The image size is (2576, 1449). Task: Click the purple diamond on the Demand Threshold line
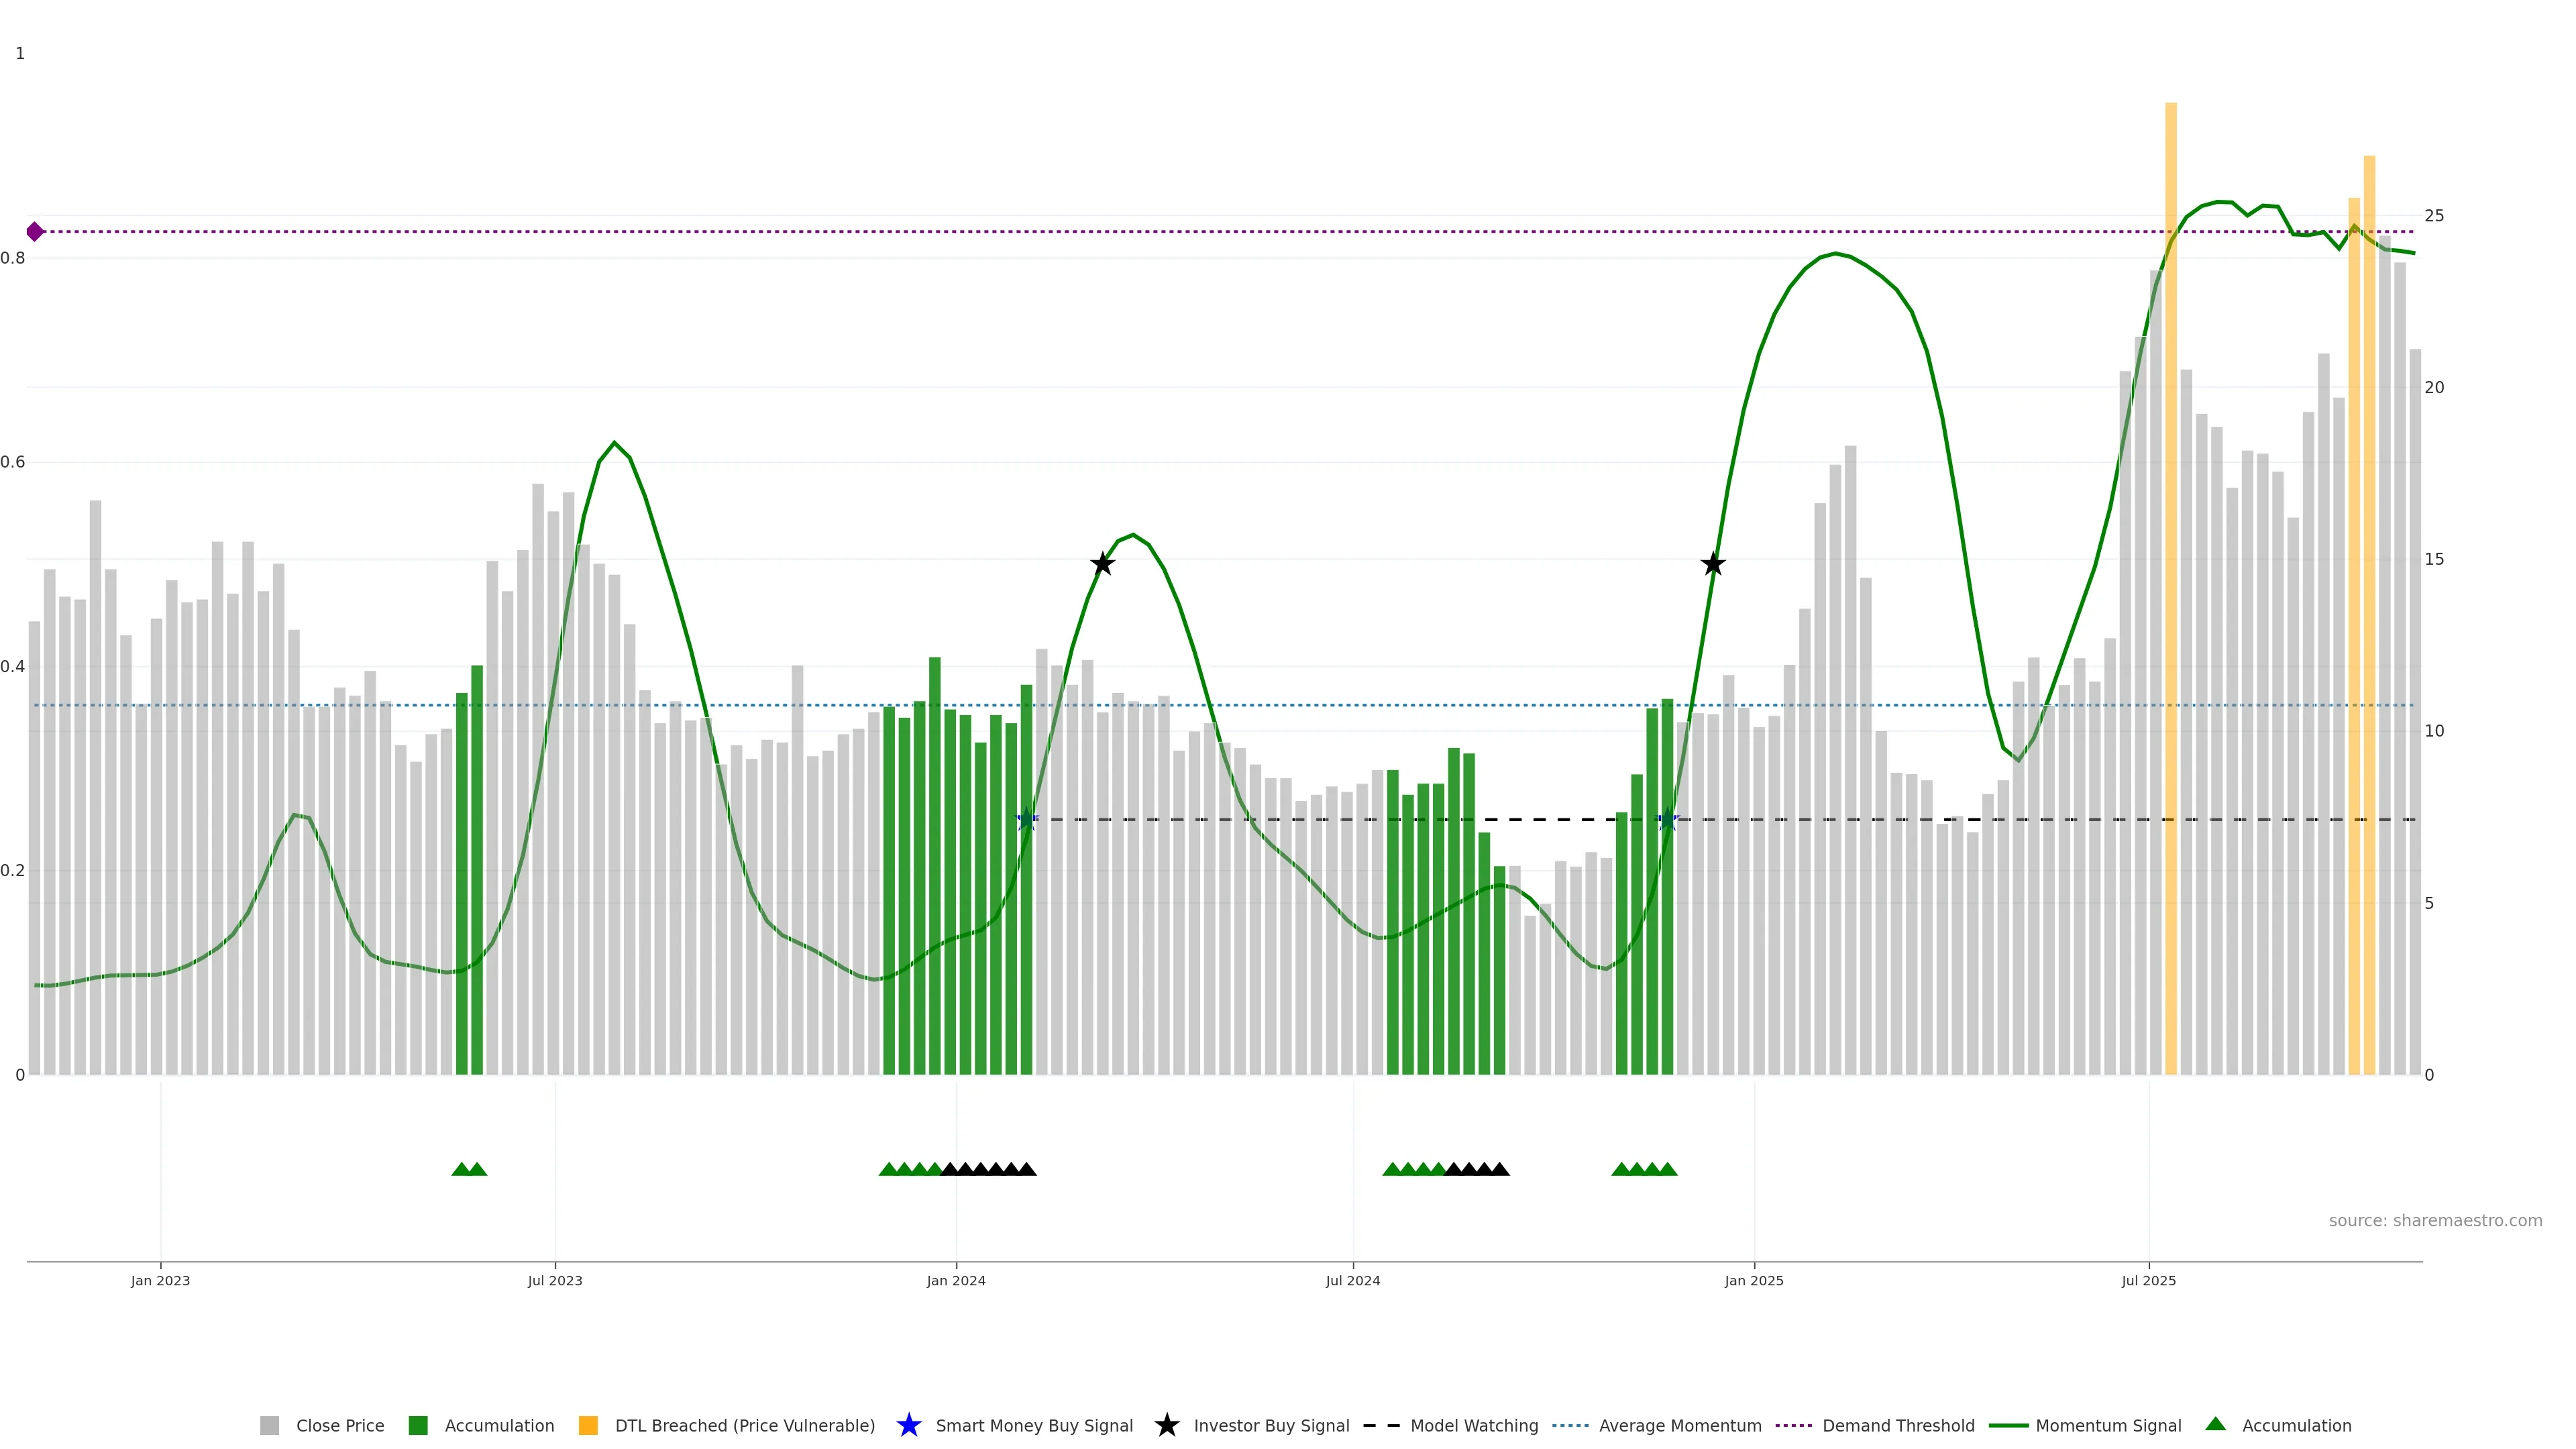(x=35, y=232)
